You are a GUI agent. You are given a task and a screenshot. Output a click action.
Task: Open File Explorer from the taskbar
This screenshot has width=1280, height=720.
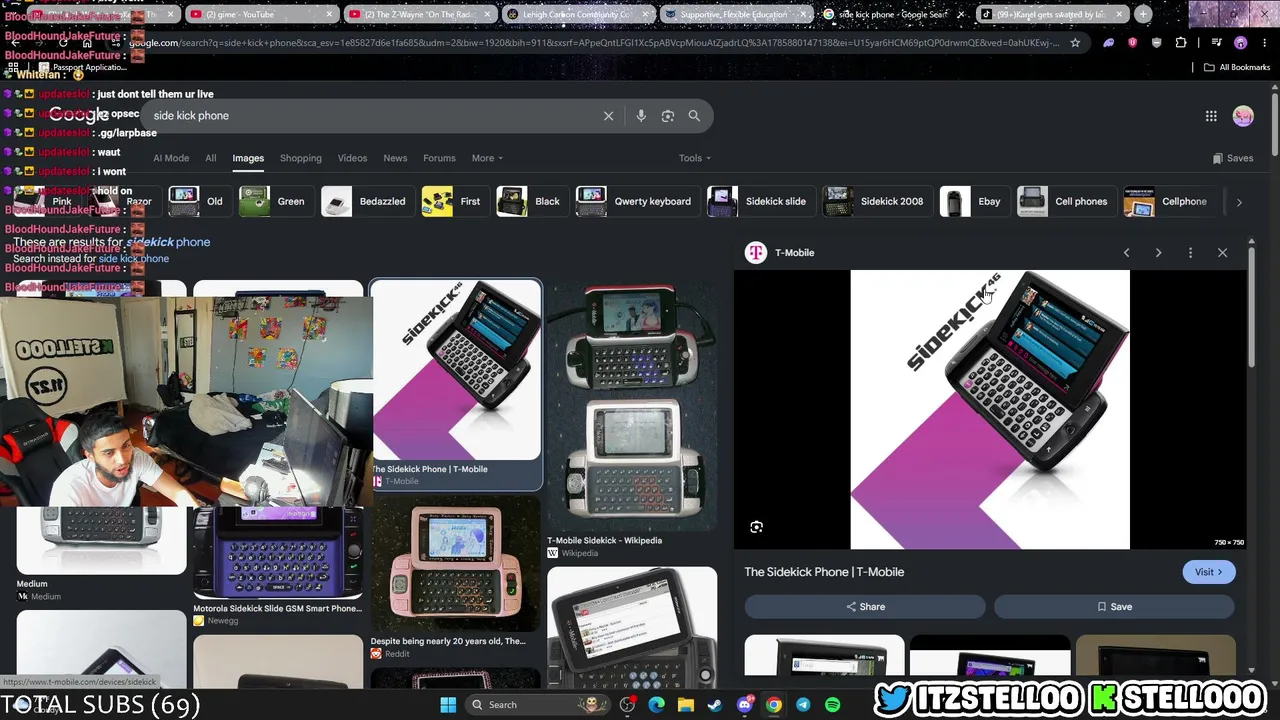(686, 705)
